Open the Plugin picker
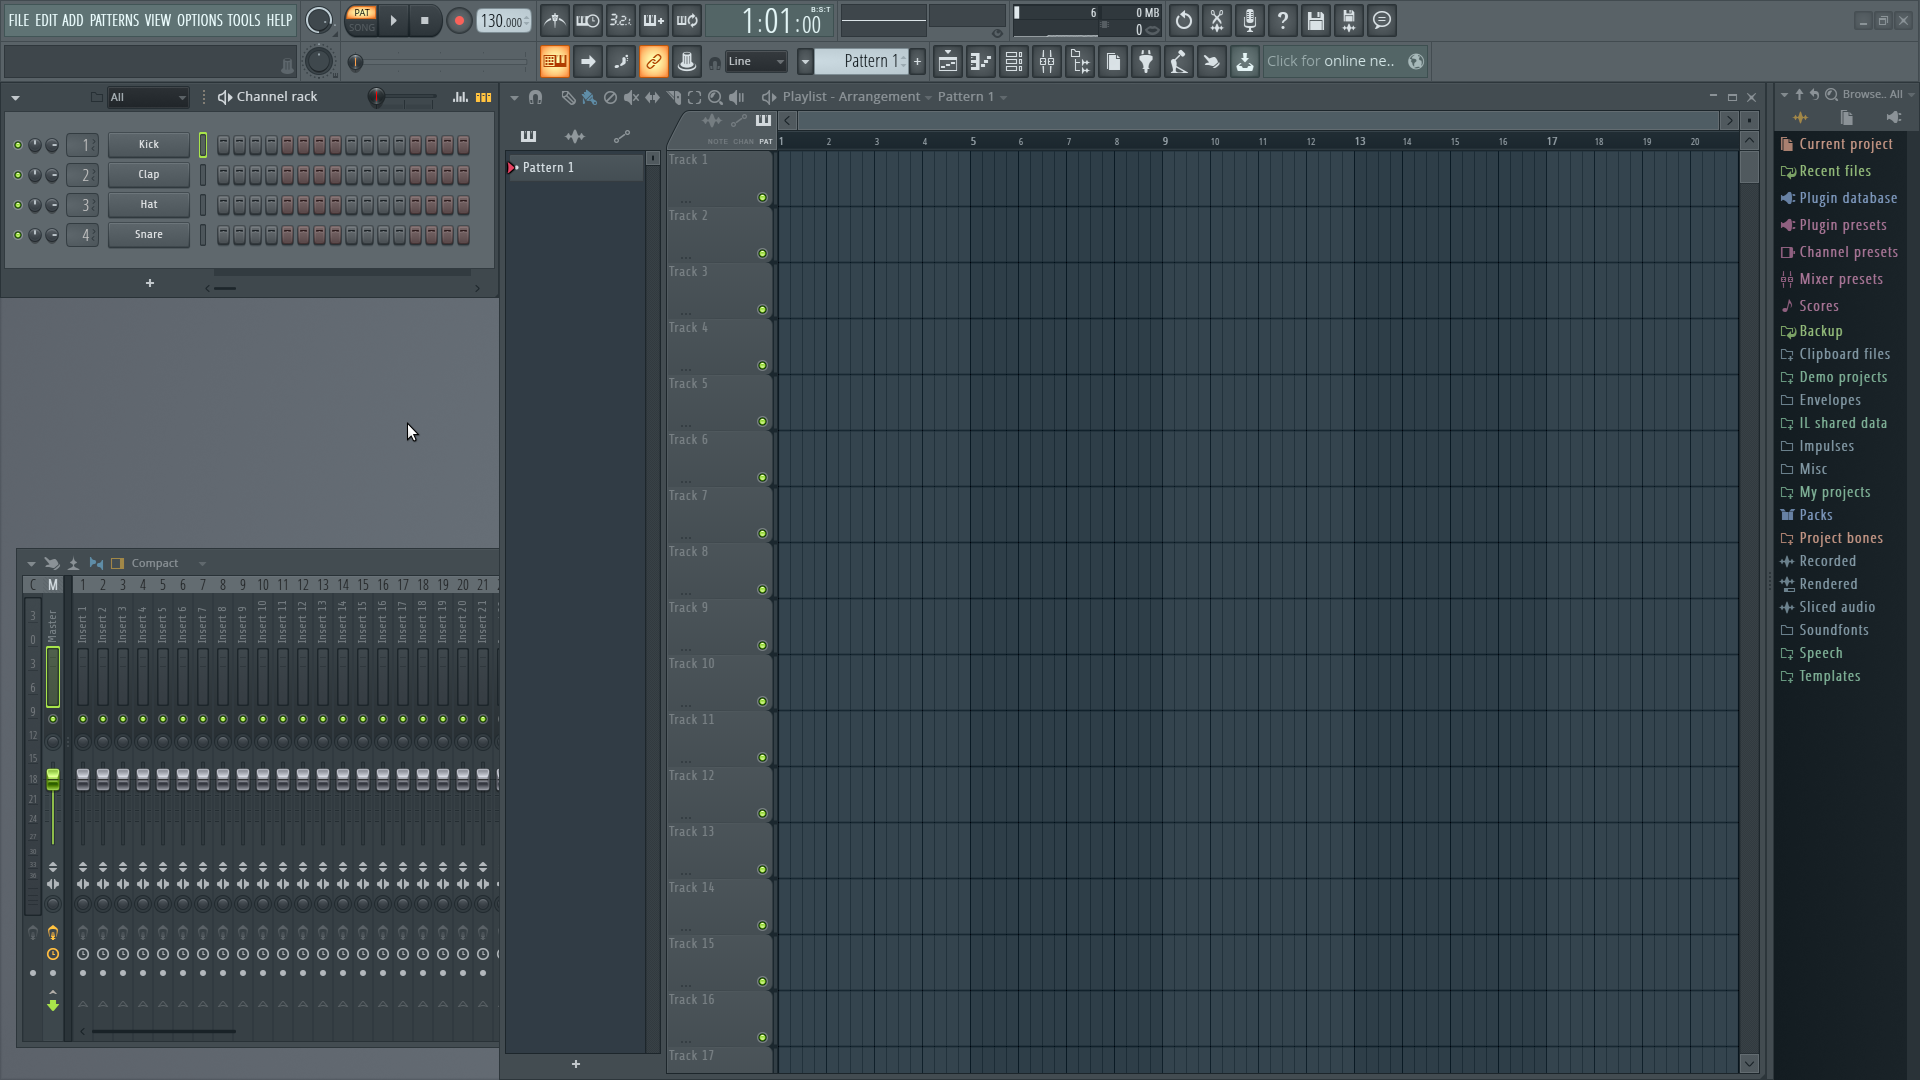This screenshot has height=1080, width=1920. click(x=1146, y=61)
